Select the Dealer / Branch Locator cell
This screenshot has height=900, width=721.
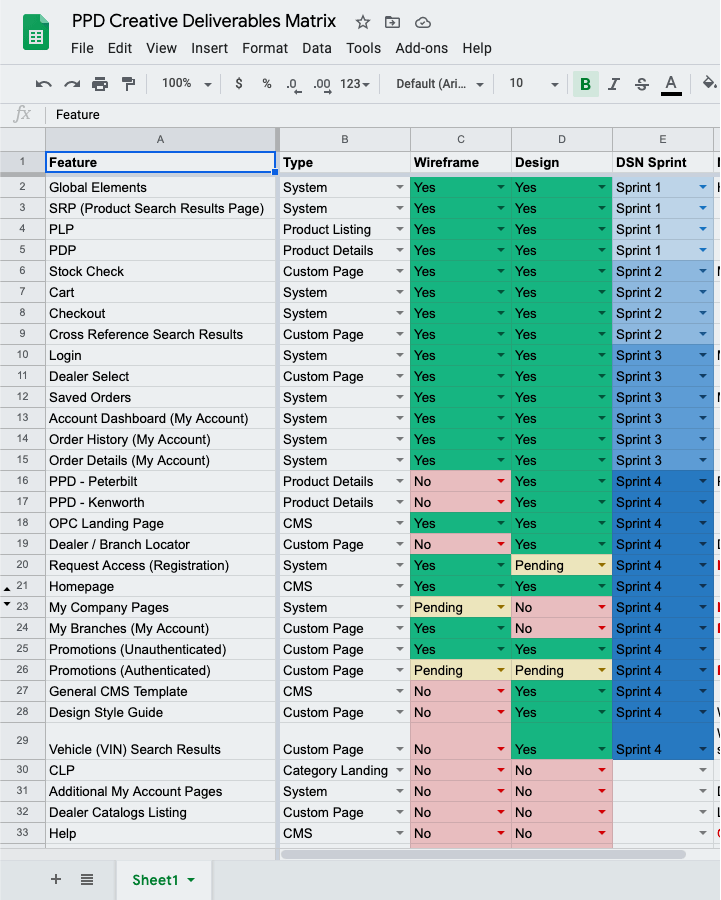point(161,544)
